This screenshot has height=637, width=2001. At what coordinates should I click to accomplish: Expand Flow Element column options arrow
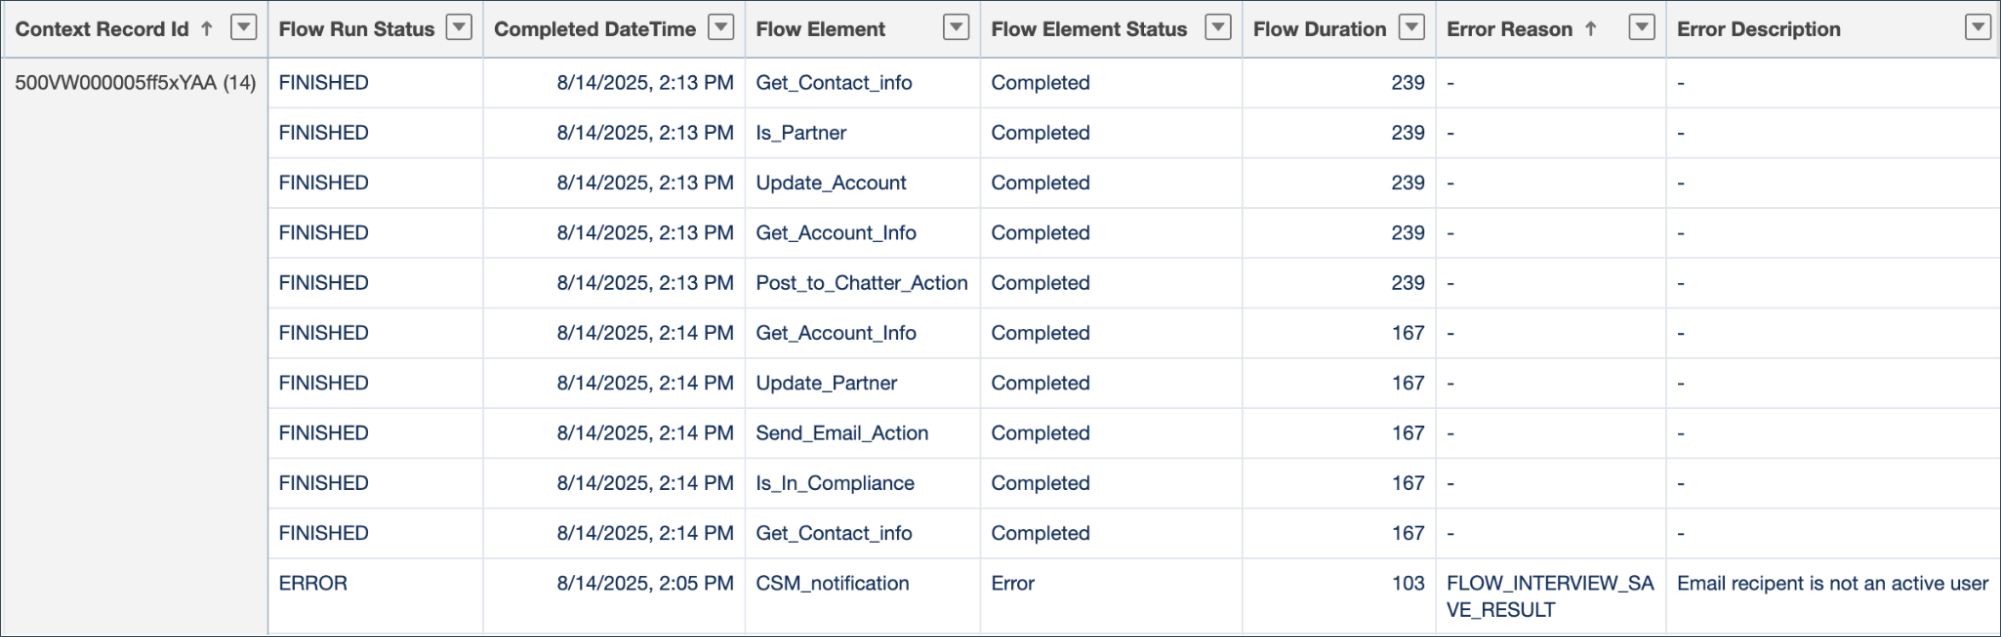click(957, 28)
